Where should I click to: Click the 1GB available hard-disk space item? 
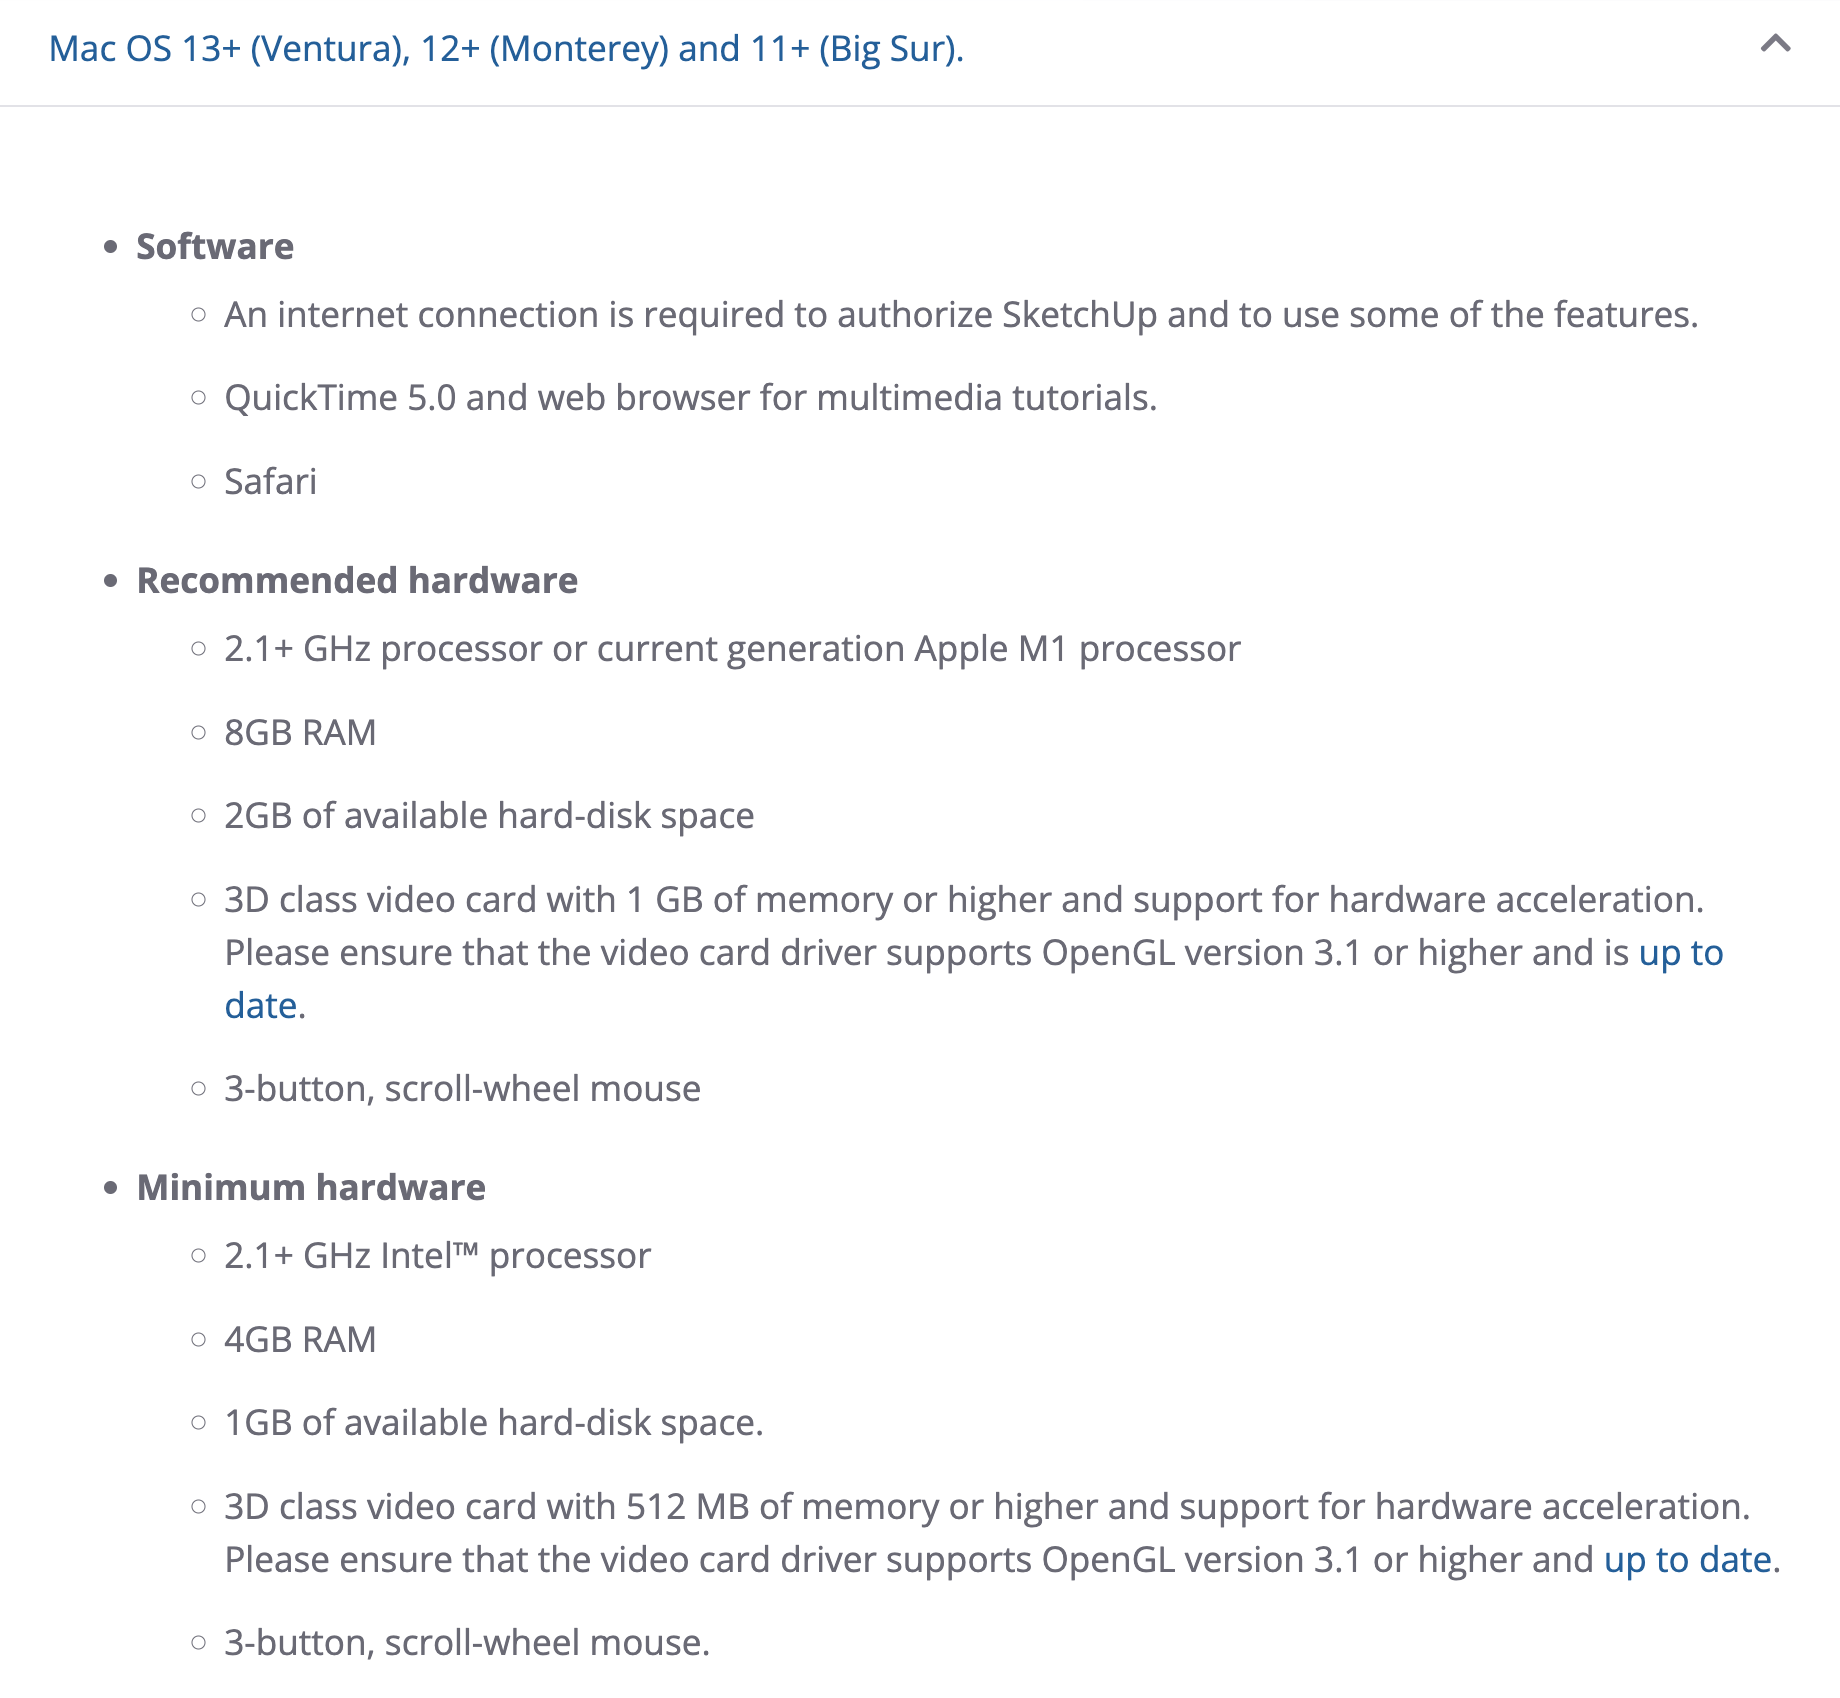pyautogui.click(x=493, y=1423)
